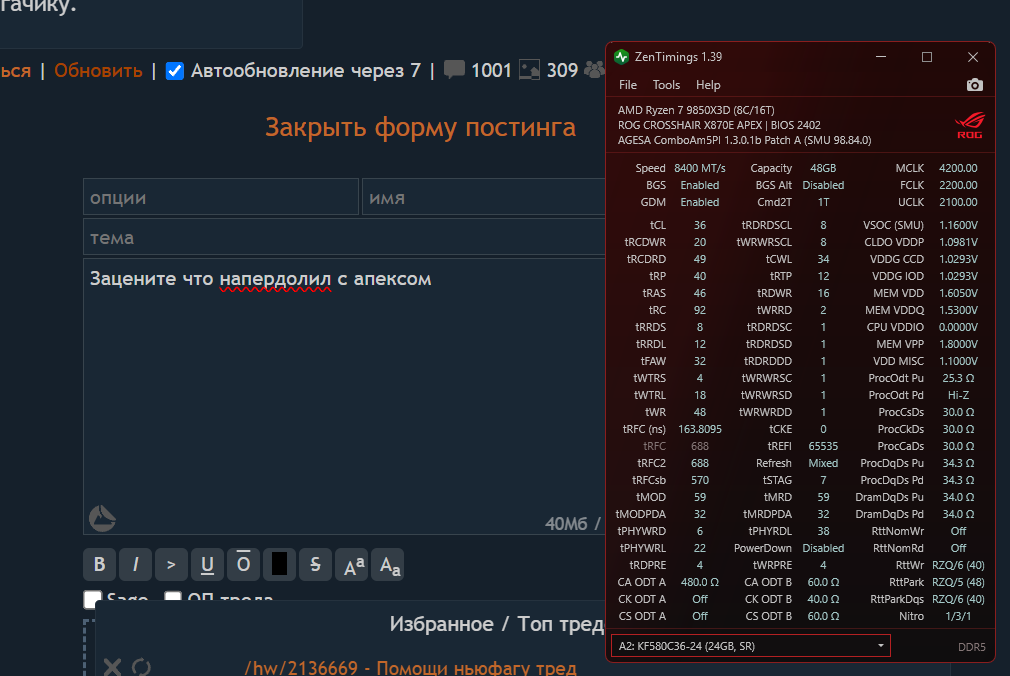
Task: Refresh the favorites panel with the circular arrow icon
Action: click(141, 666)
